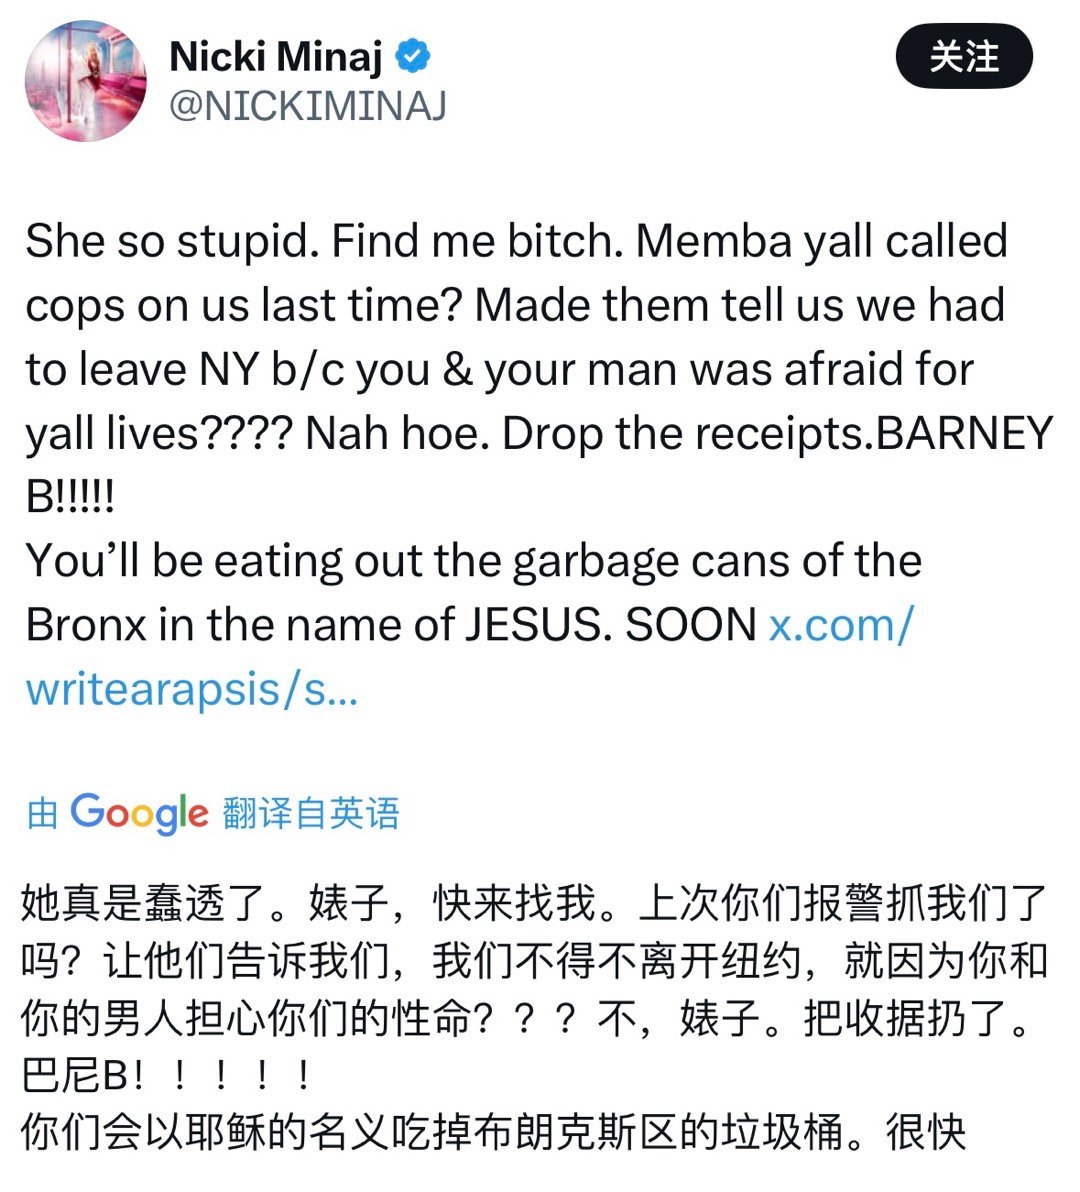Click the final translated line ending 很快
Image resolution: width=1080 pixels, height=1192 pixels.
click(492, 1133)
